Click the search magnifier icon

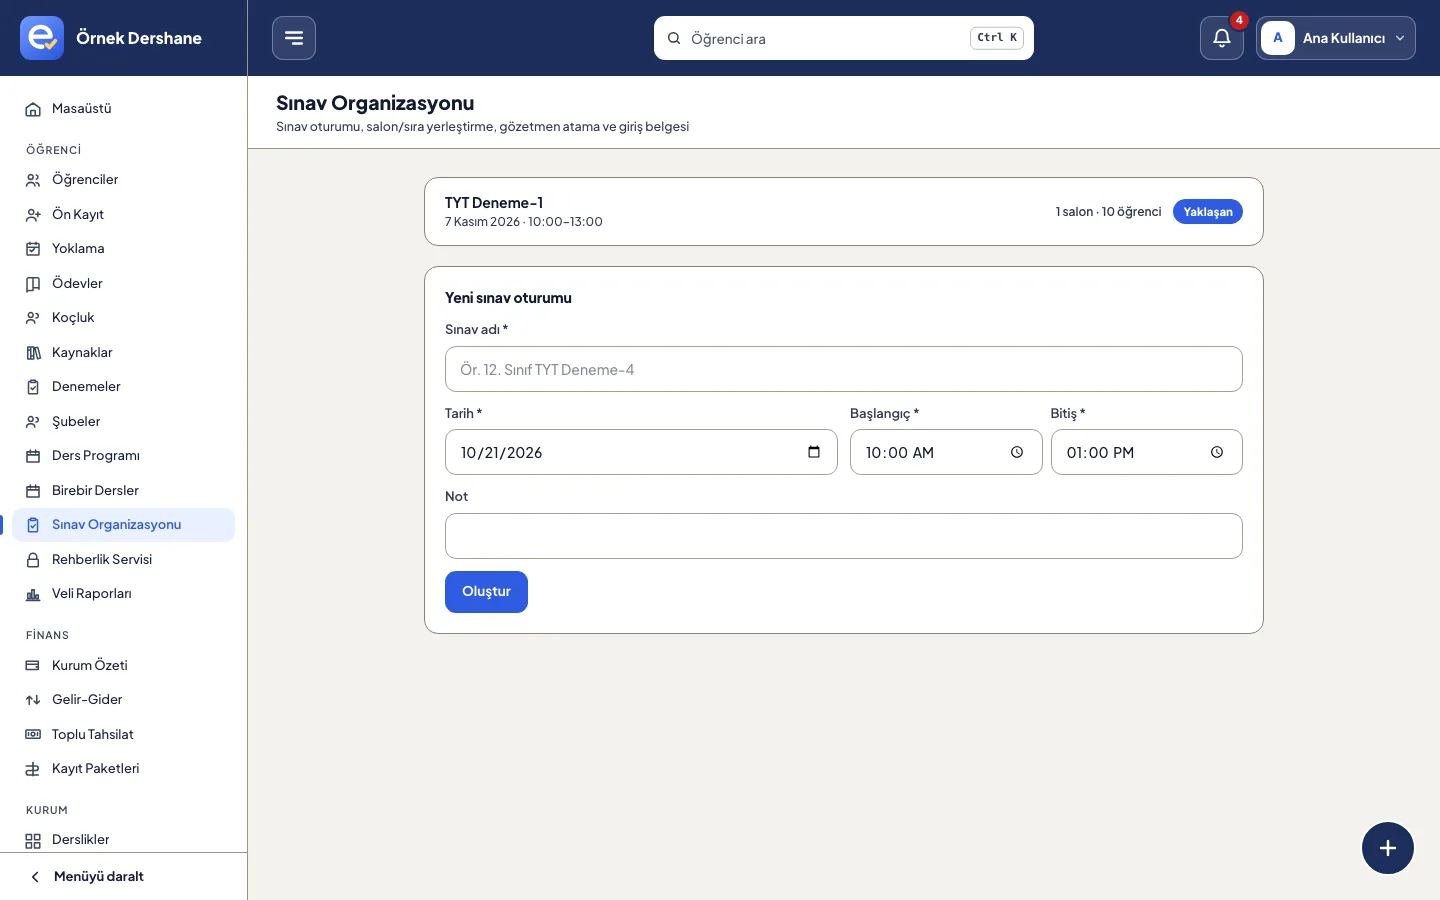(x=674, y=38)
